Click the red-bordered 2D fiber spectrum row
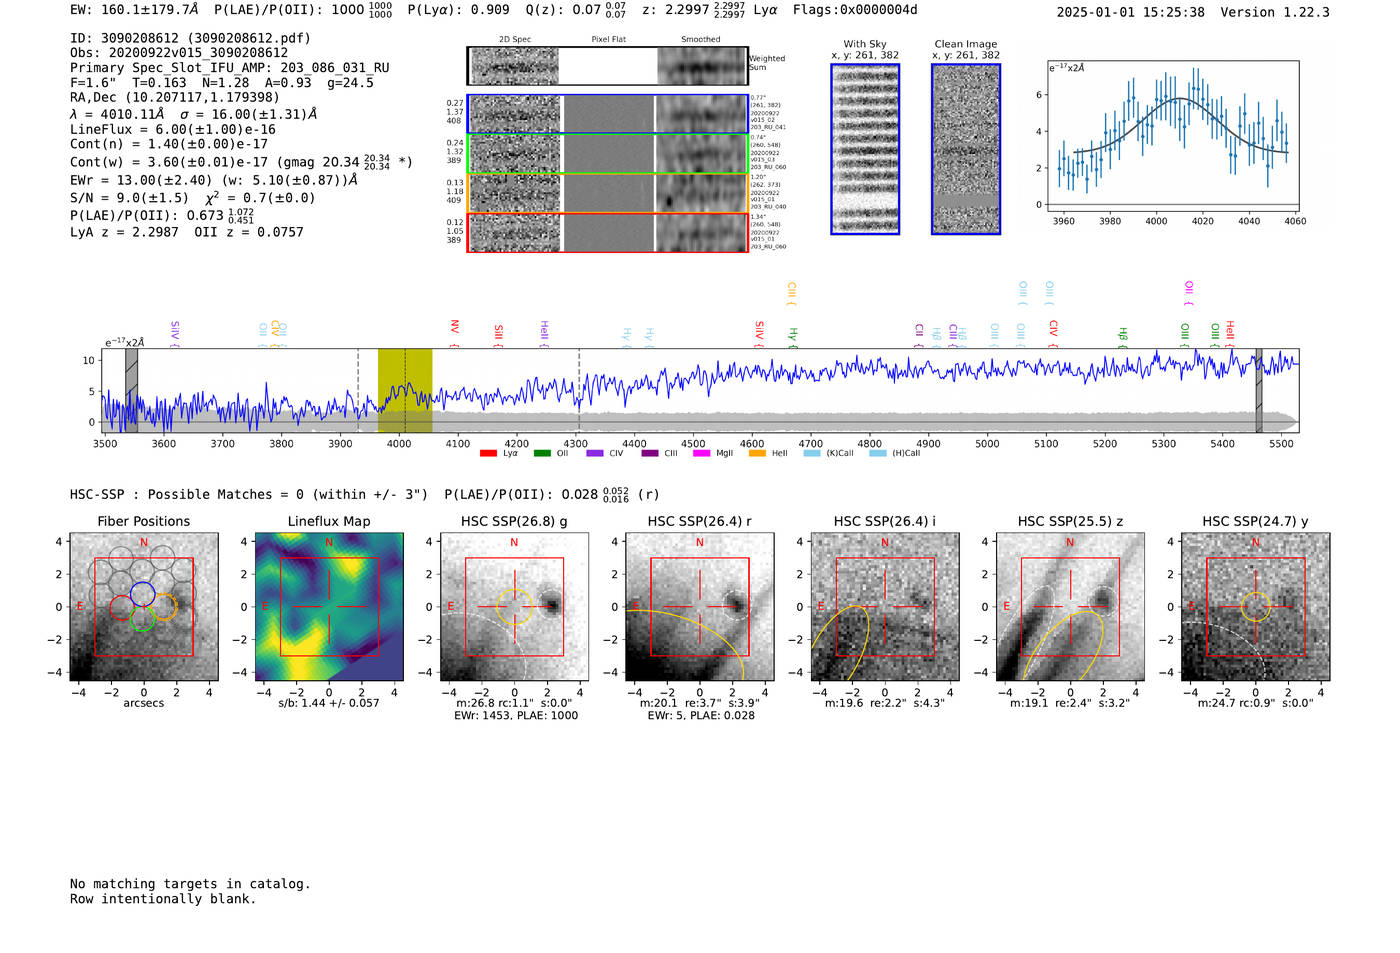Image resolution: width=1400 pixels, height=953 pixels. [x=608, y=232]
